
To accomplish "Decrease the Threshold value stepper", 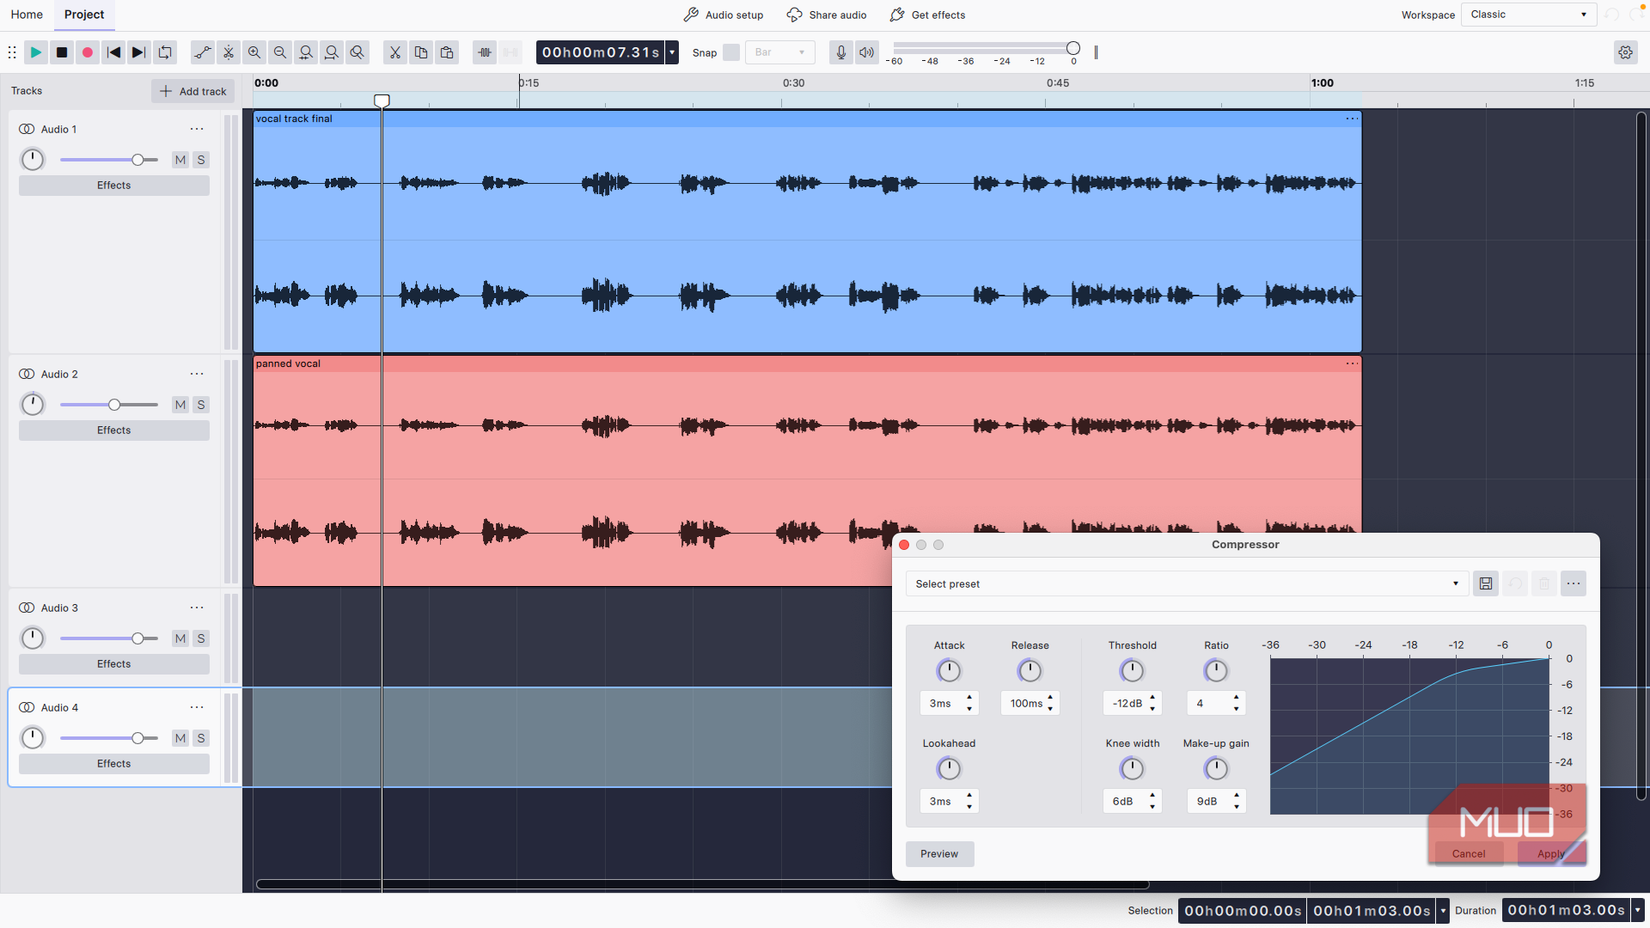I will (x=1153, y=709).
